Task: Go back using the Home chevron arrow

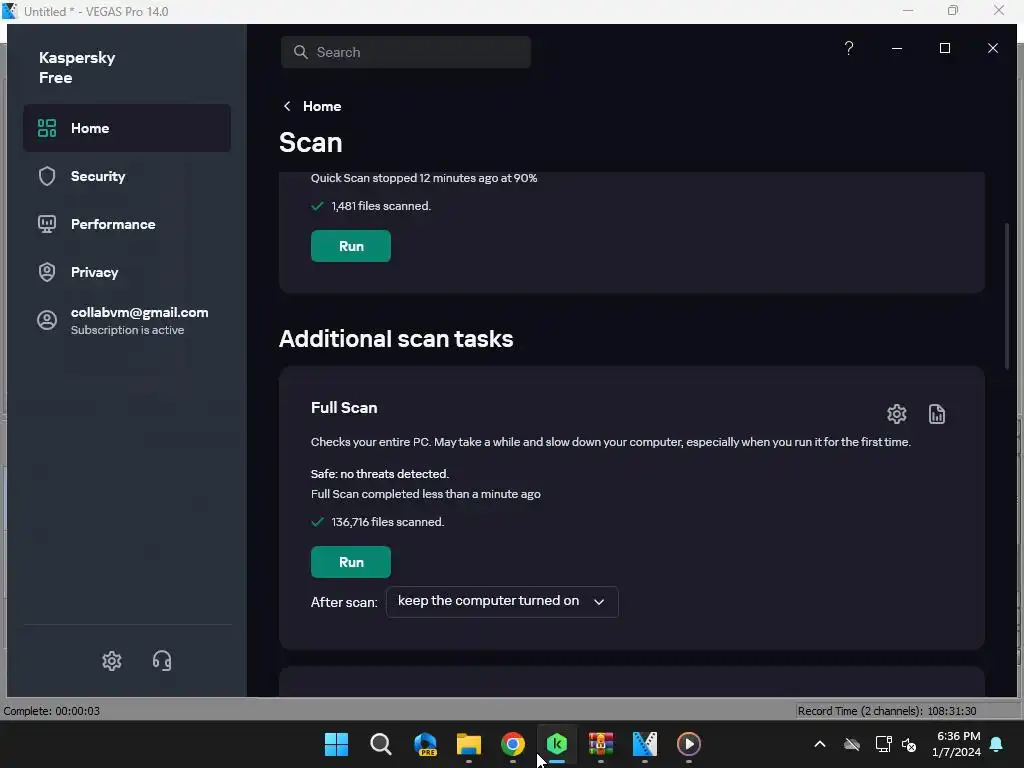Action: [287, 106]
